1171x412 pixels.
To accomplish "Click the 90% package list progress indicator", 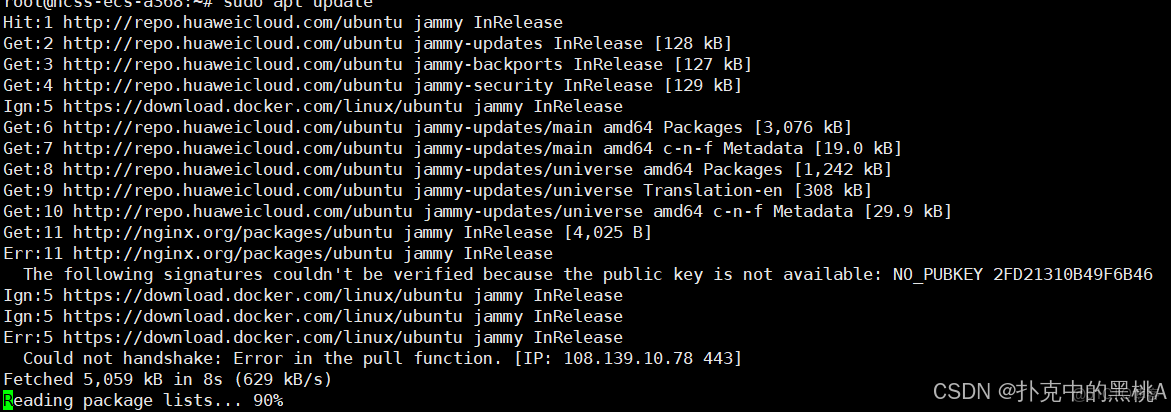I will click(267, 400).
